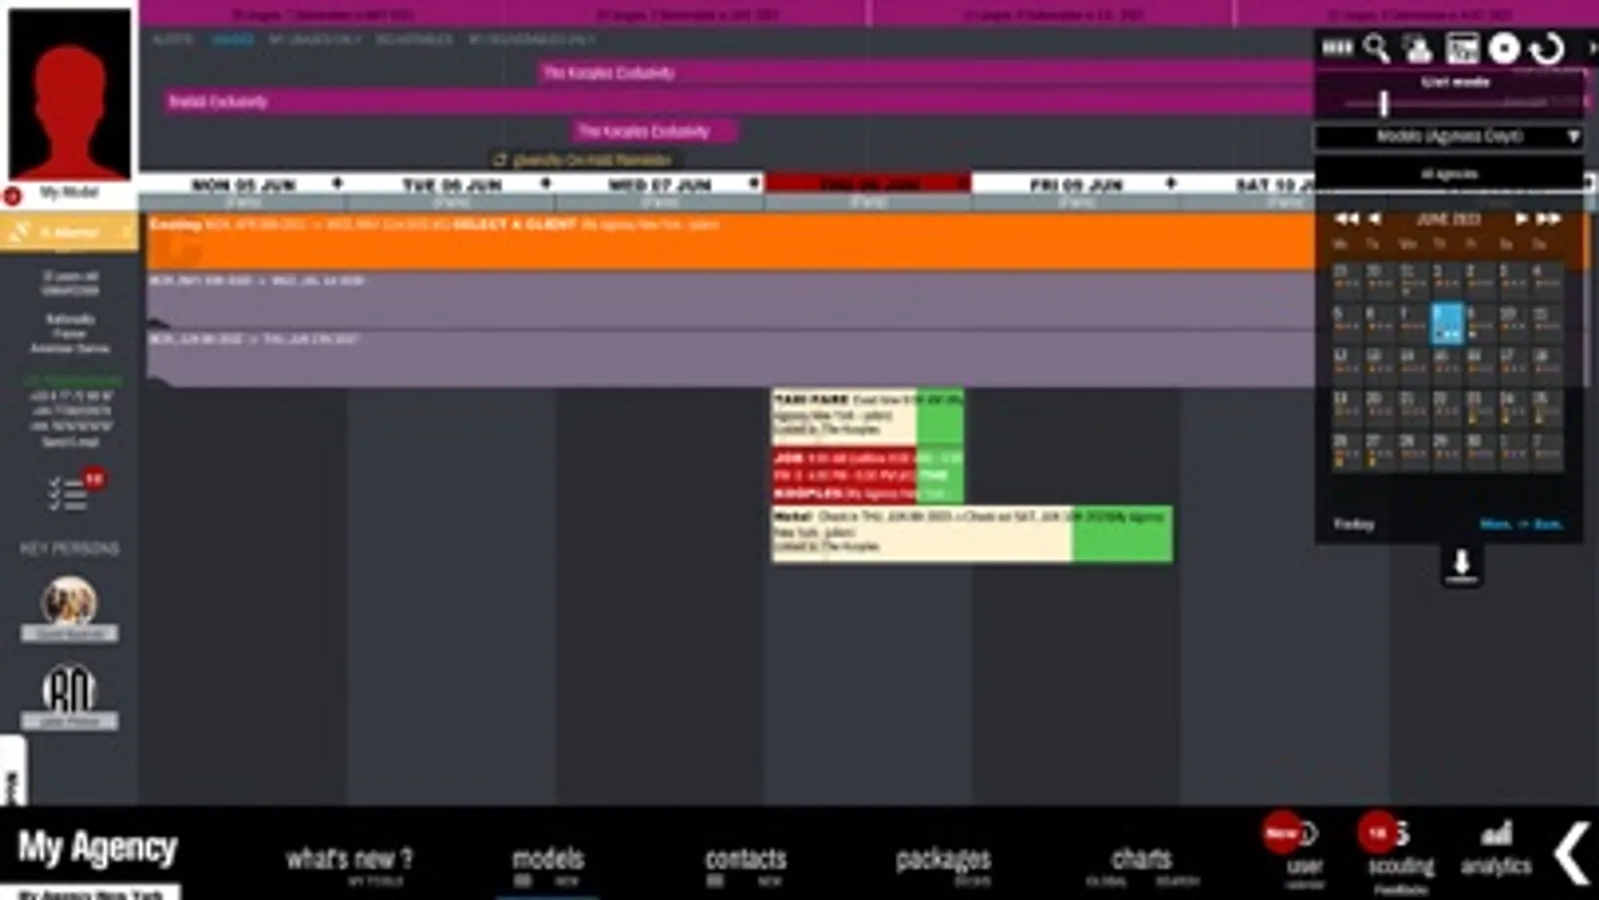
Task: Open the TAXI FARE event on Thursday
Action: 867,415
